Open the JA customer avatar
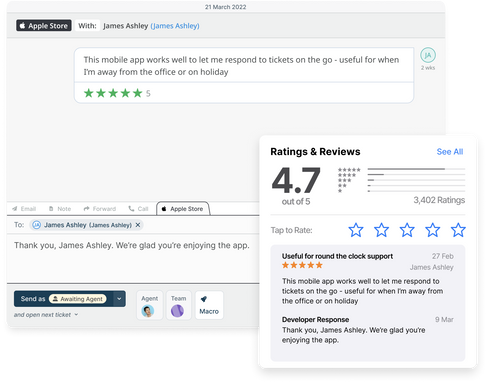This screenshot has width=488, height=384. click(x=428, y=55)
